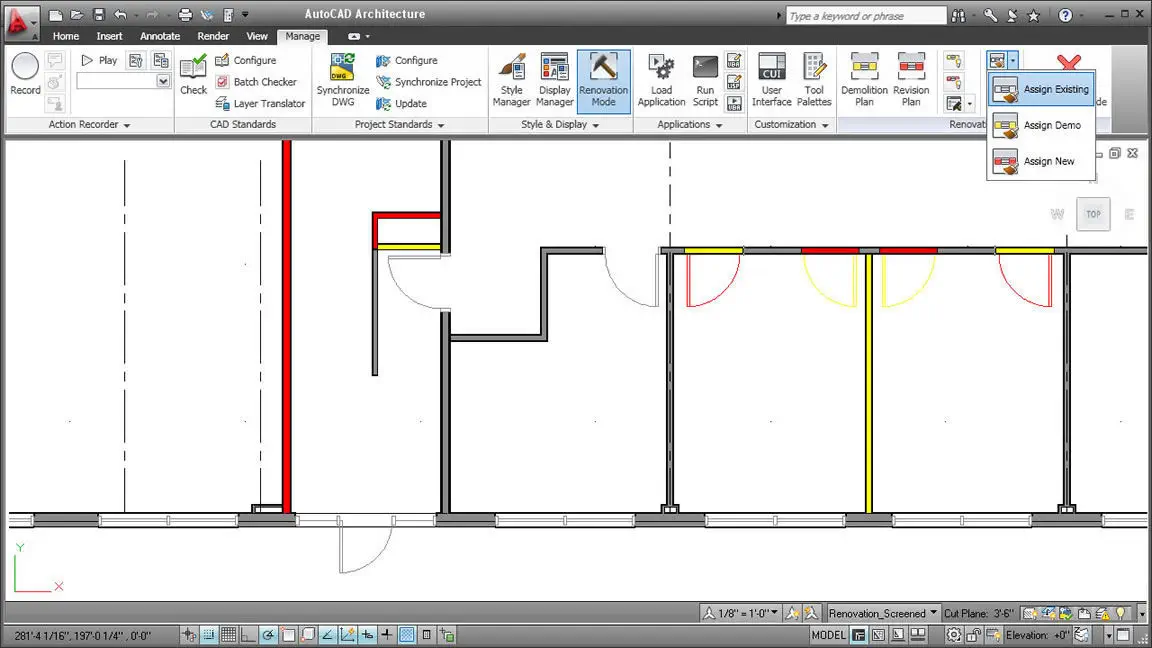Launch the Load Application tool
The image size is (1152, 648).
click(661, 80)
